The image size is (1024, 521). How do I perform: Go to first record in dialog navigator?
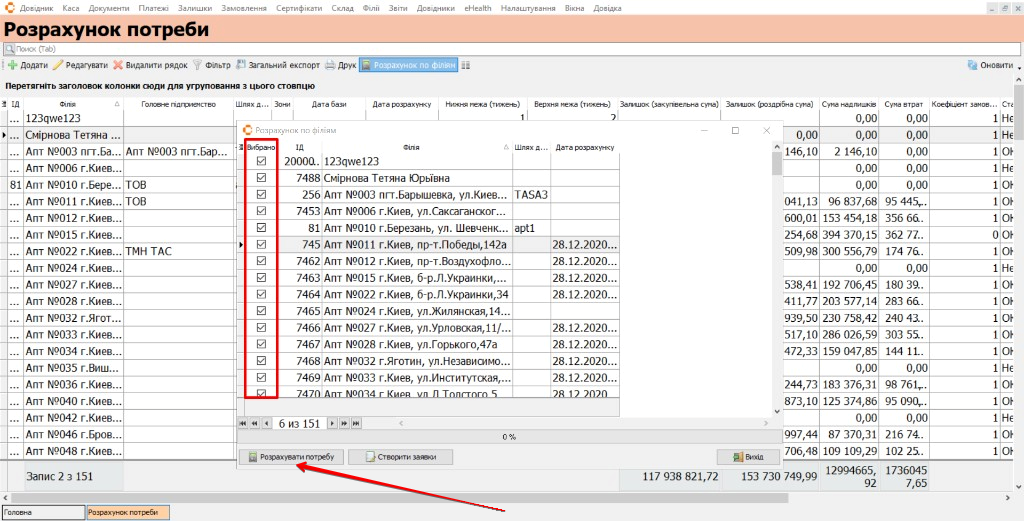click(243, 424)
